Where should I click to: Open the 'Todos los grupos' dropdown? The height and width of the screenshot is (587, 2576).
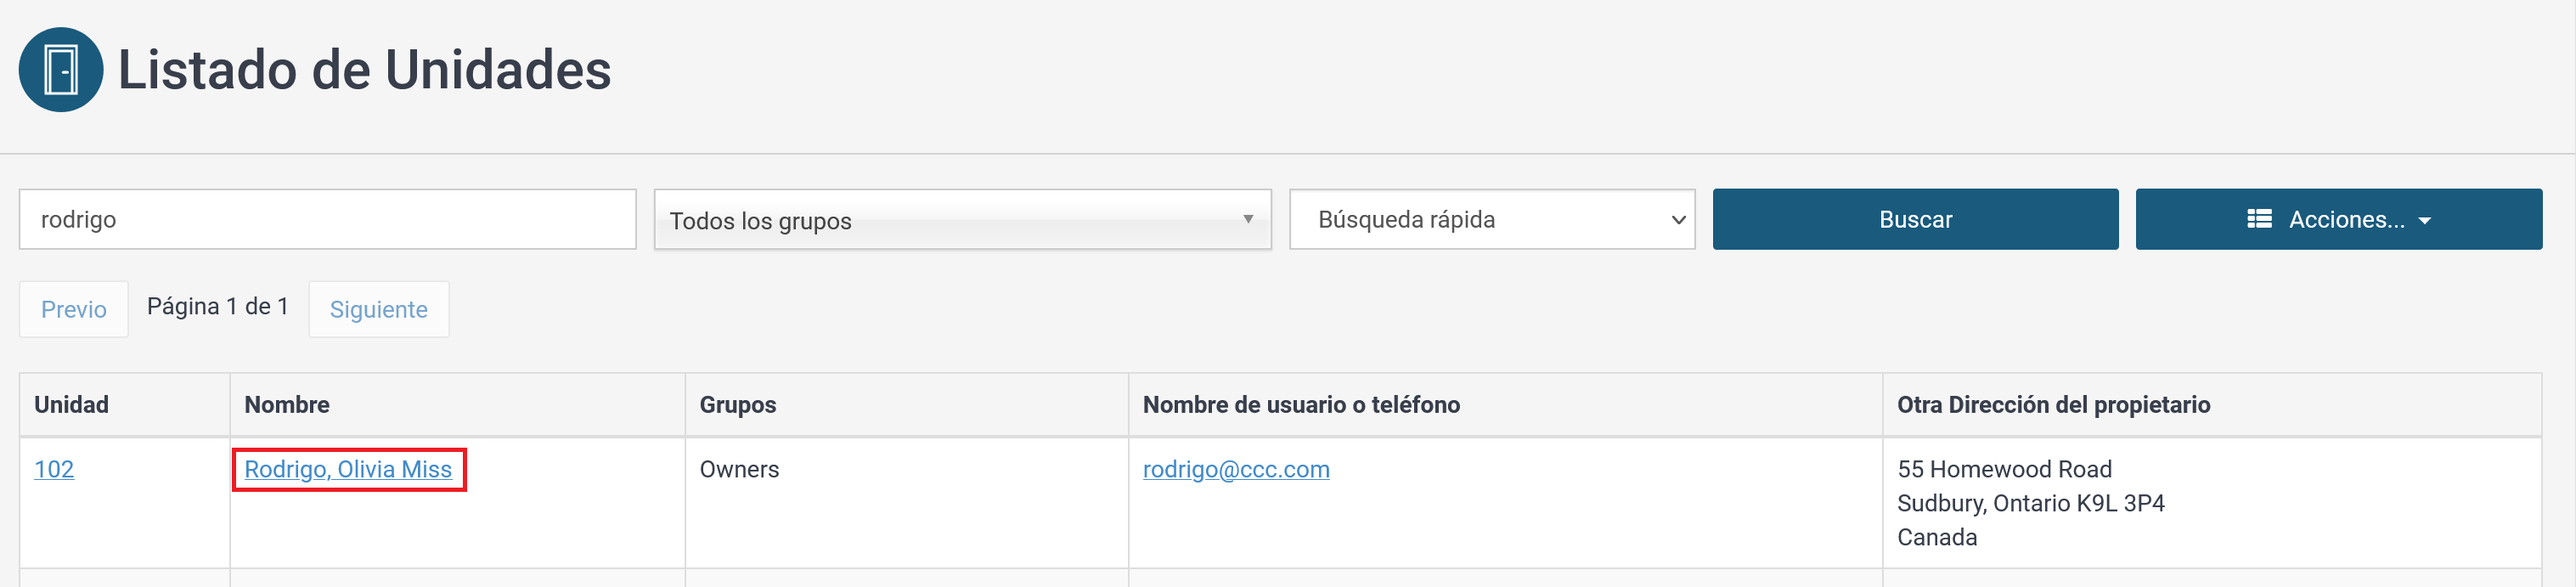[x=962, y=220]
